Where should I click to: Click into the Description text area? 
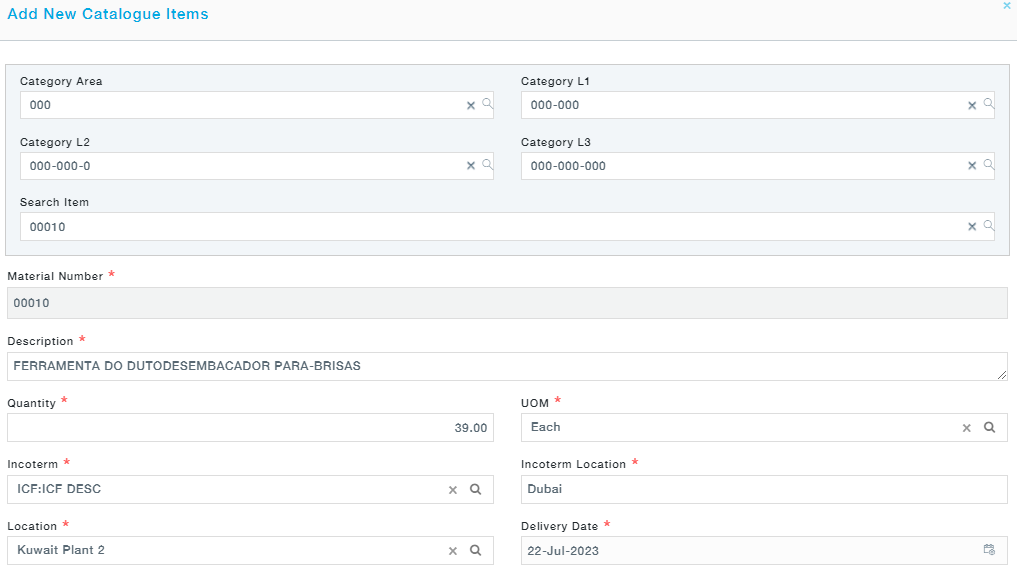click(x=500, y=366)
